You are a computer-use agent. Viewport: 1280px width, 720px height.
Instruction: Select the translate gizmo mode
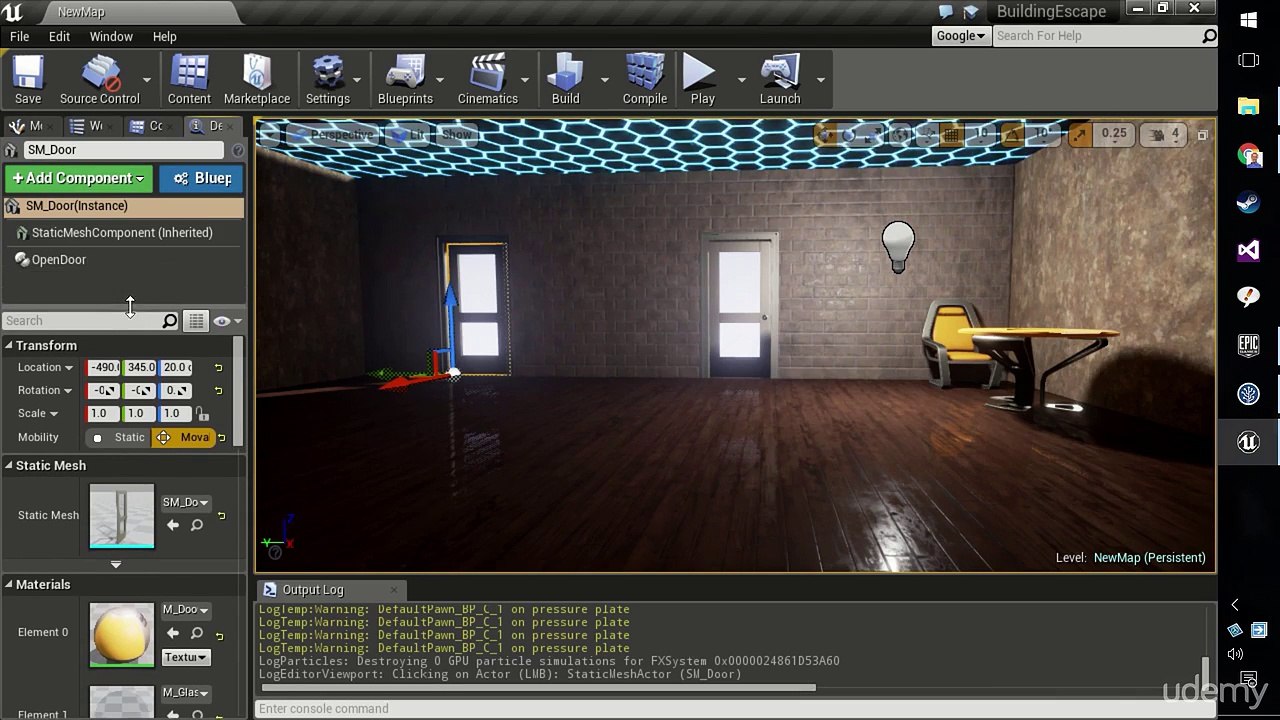(x=824, y=134)
